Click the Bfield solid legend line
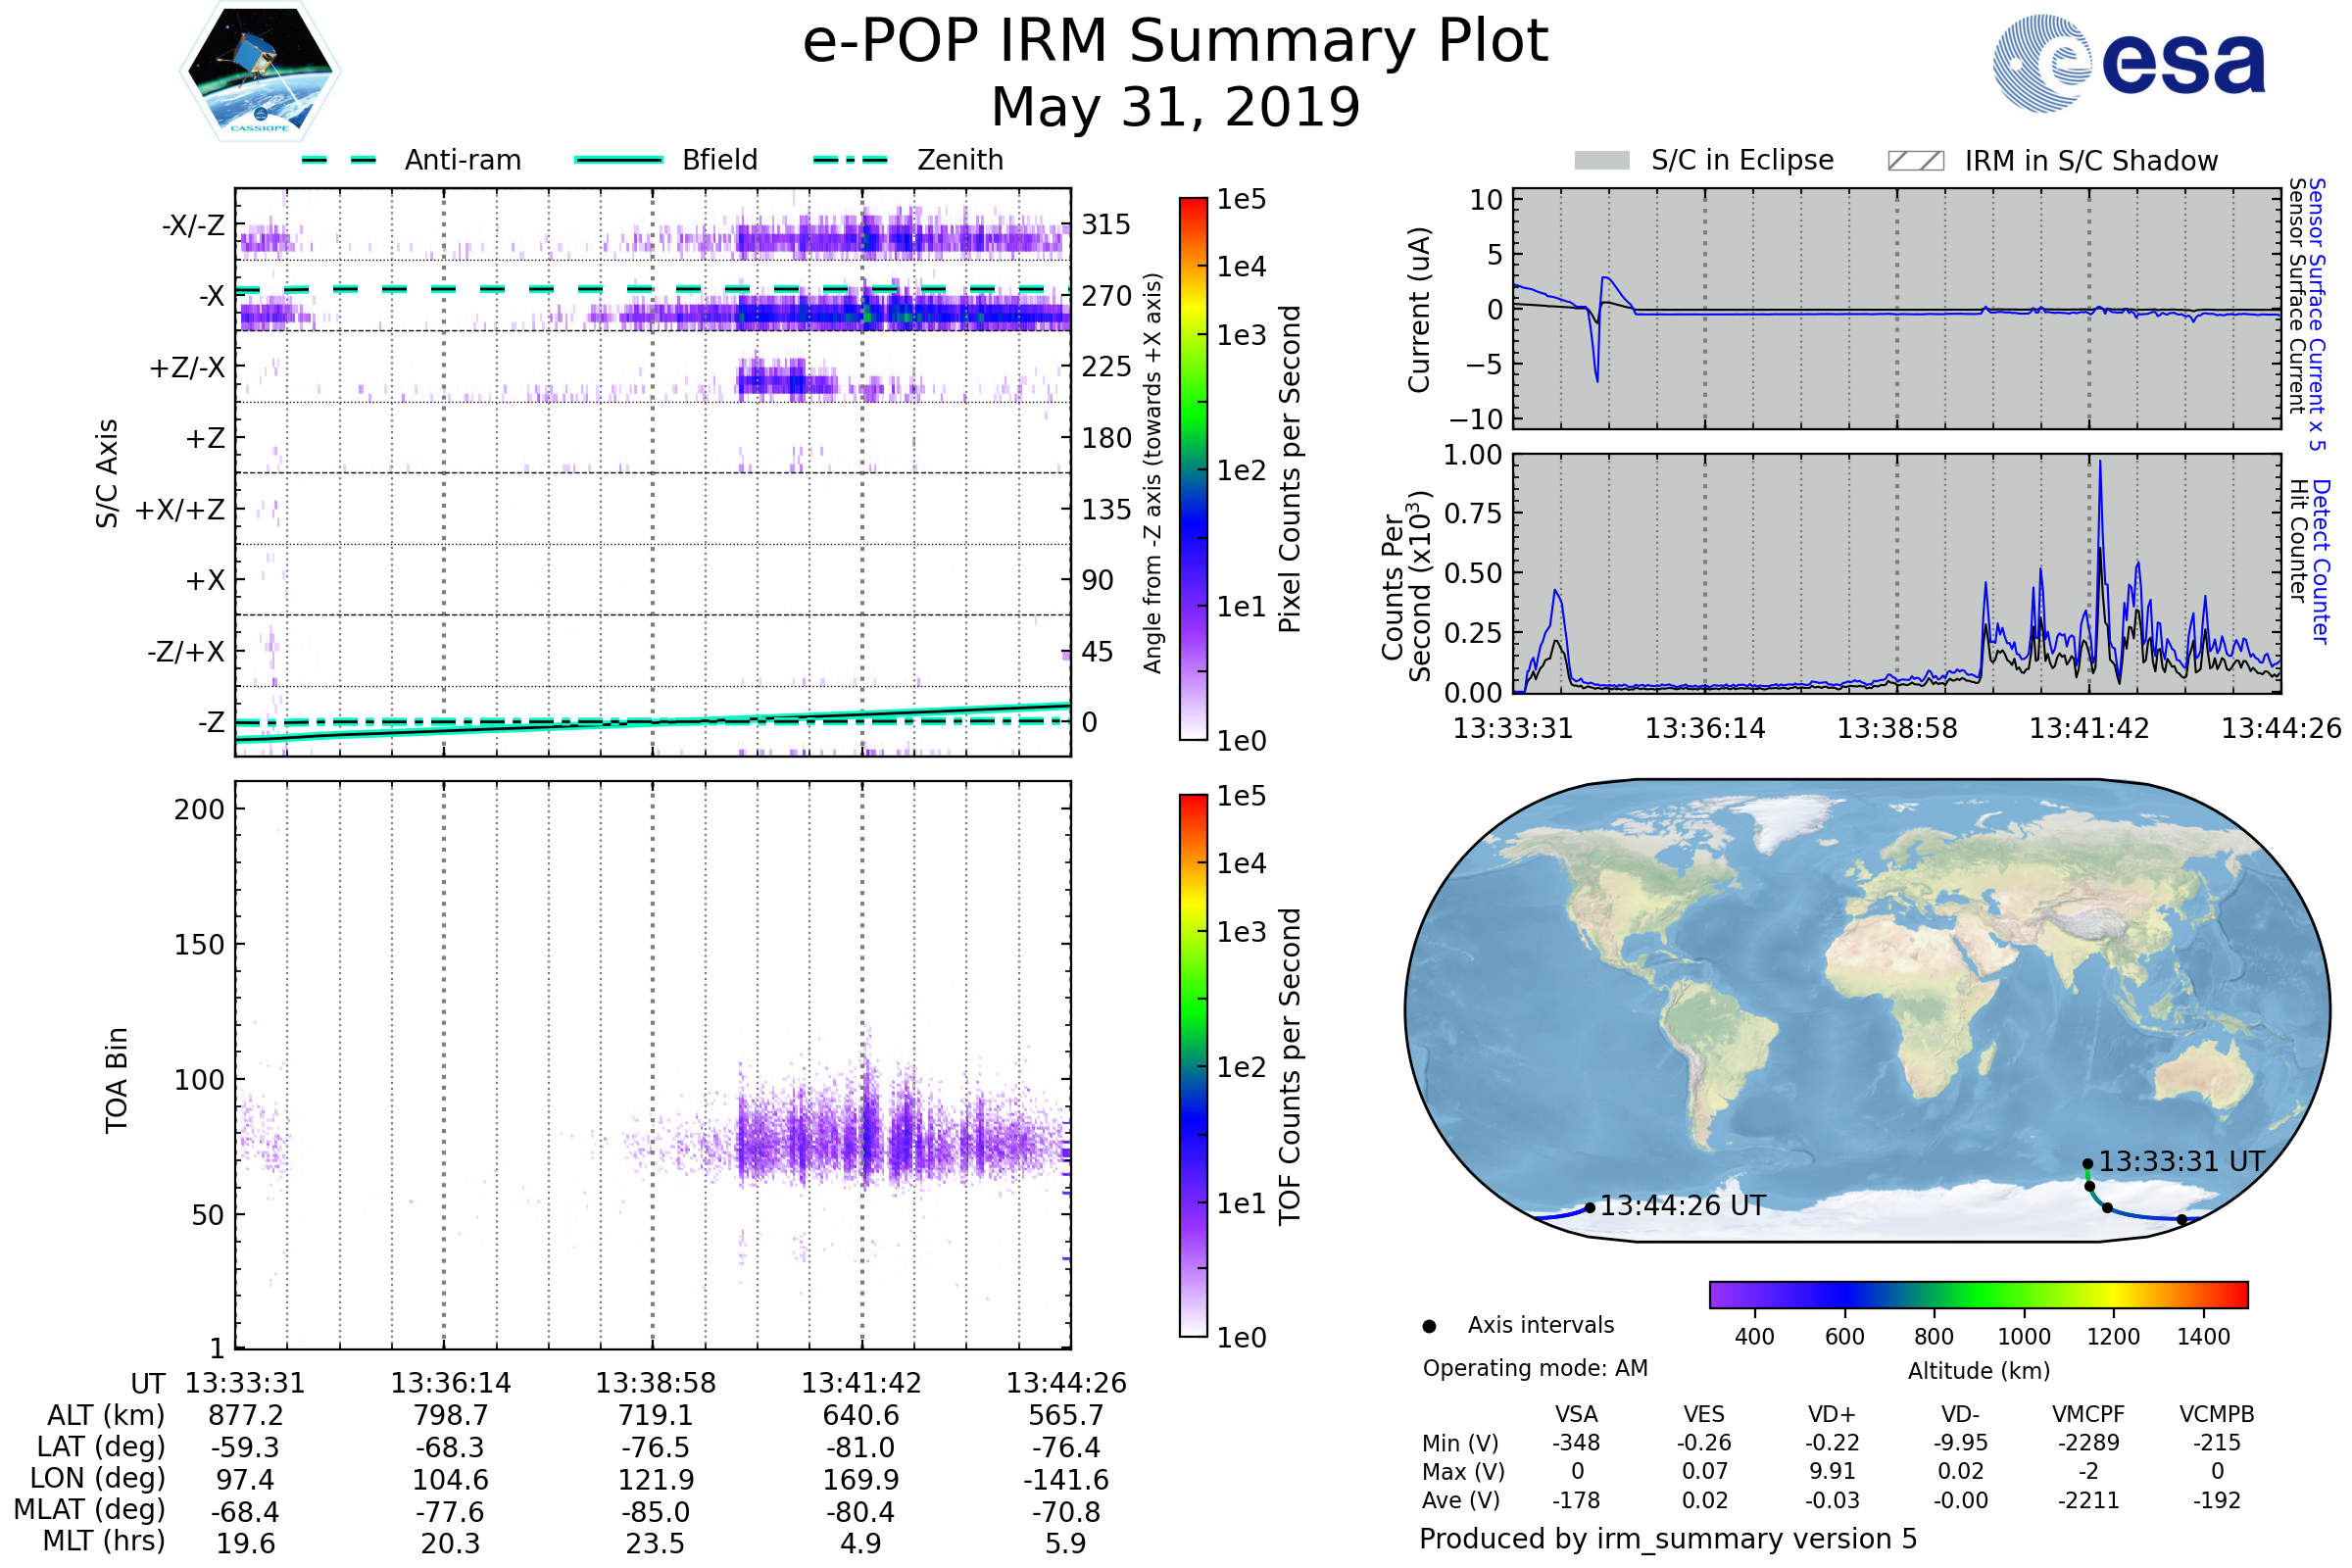Viewport: 2352px width, 1568px height. (619, 160)
